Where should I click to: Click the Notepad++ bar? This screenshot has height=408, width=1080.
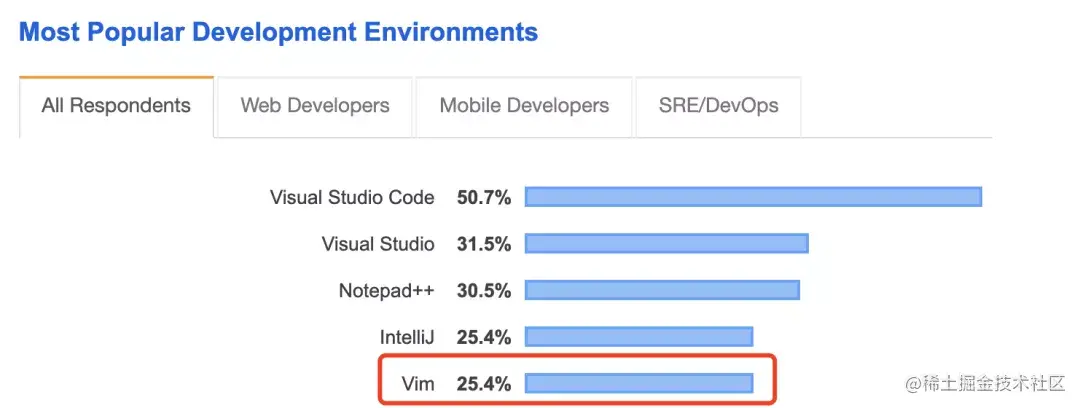pos(662,290)
